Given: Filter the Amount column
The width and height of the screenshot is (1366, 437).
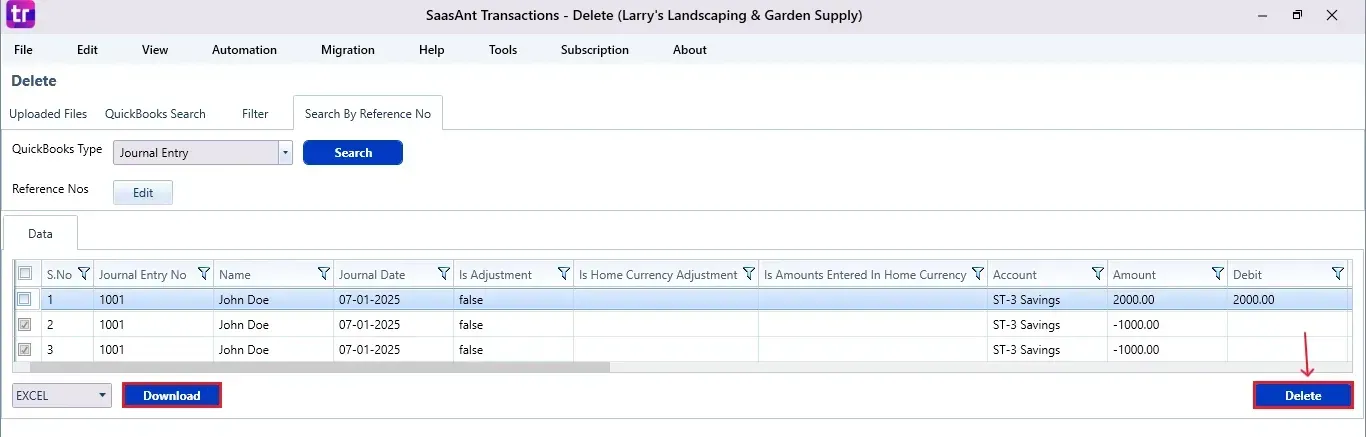Looking at the screenshot, I should click(1218, 274).
